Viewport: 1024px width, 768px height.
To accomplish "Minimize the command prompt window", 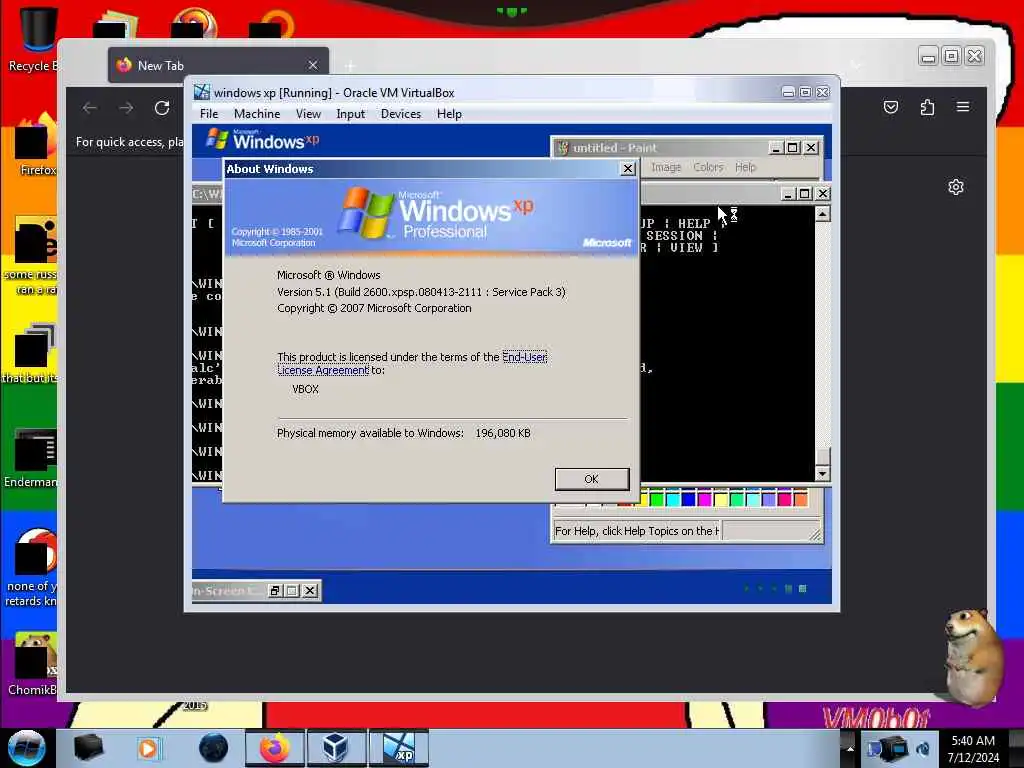I will pyautogui.click(x=788, y=194).
